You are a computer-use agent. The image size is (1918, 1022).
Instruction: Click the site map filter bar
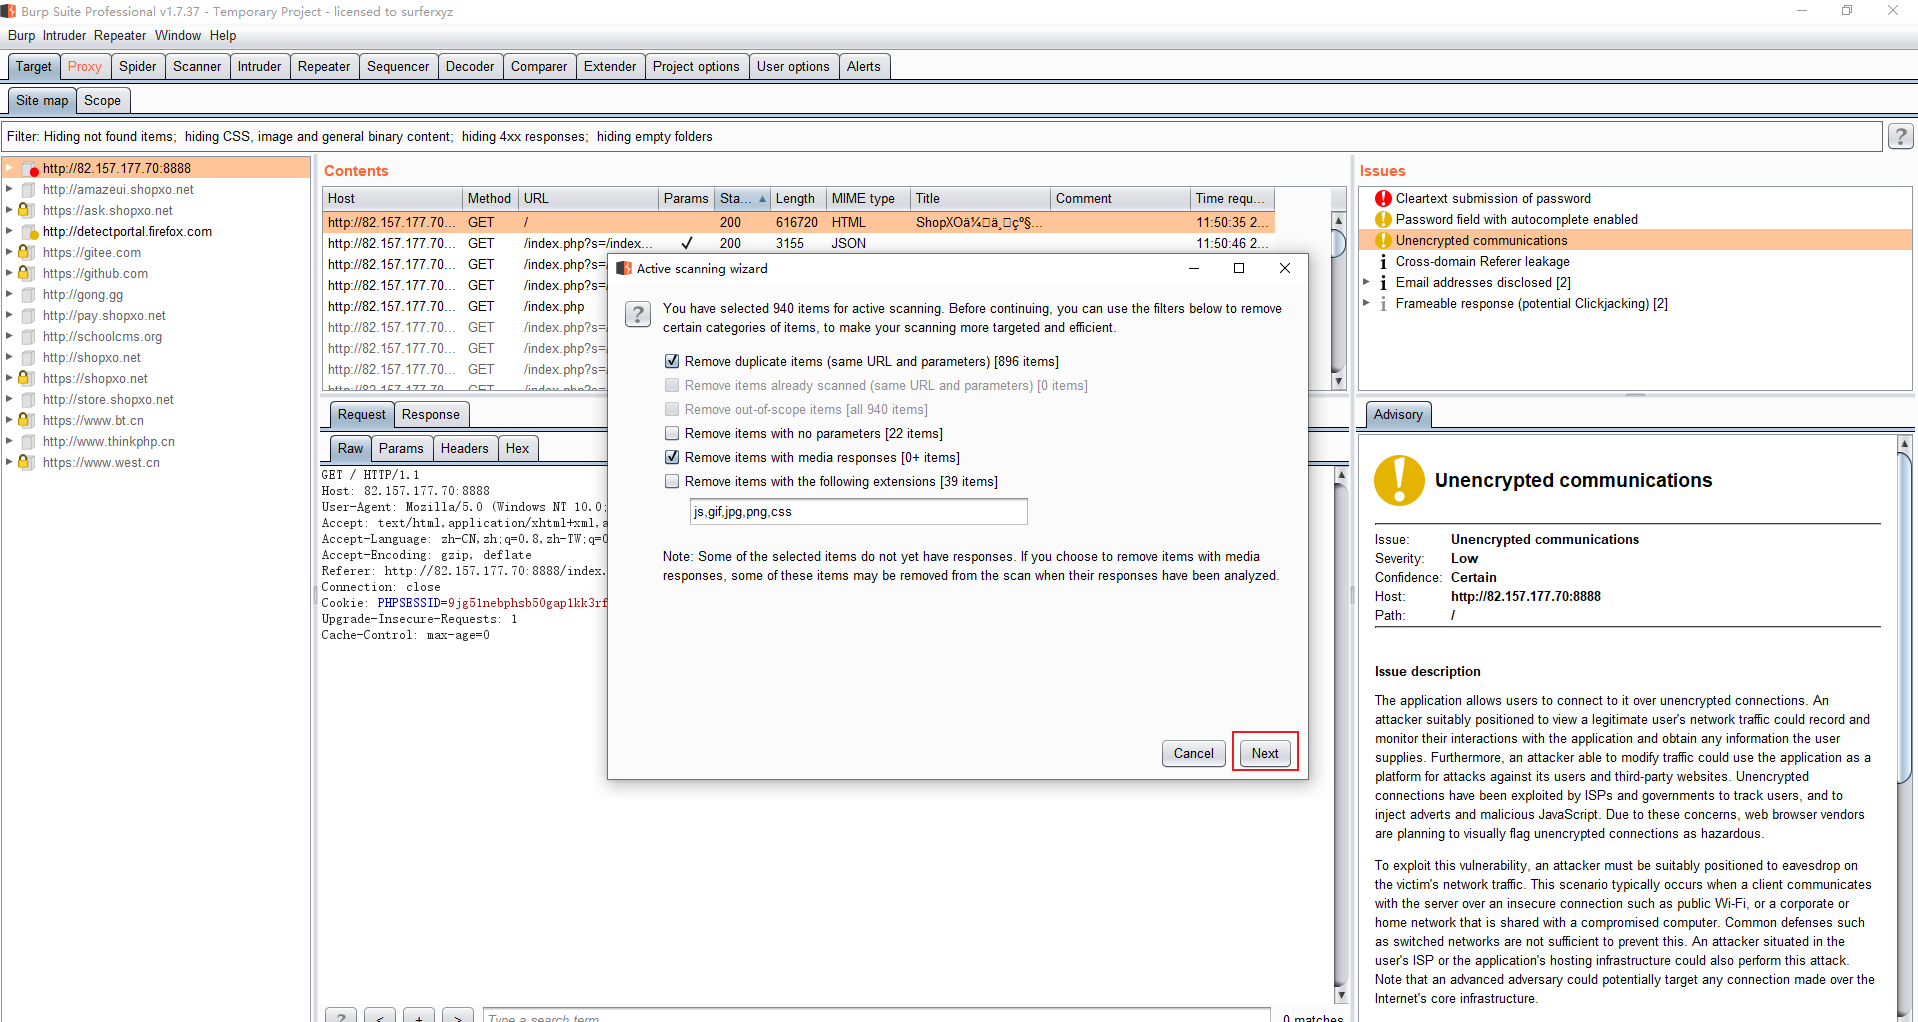(x=942, y=136)
